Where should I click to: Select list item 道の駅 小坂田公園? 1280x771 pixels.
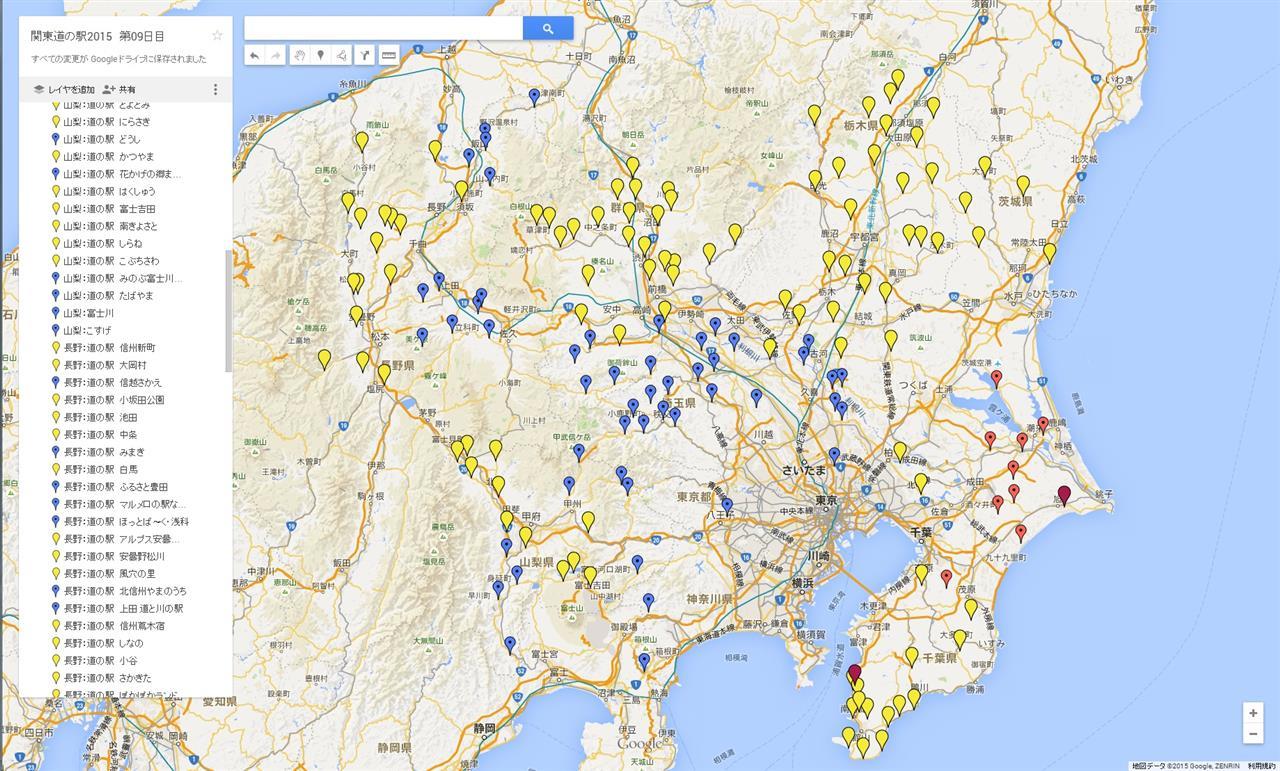click(114, 400)
